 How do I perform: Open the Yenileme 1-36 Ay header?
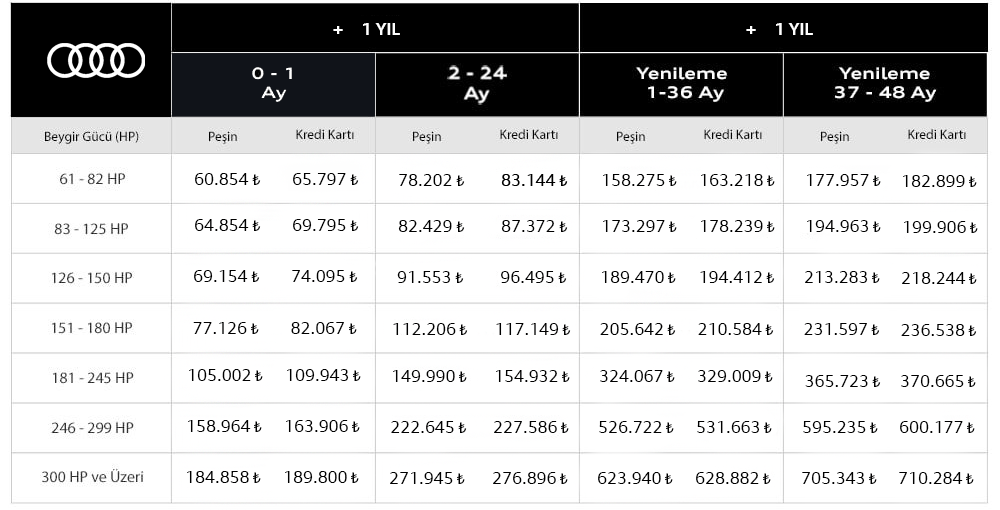[x=681, y=84]
